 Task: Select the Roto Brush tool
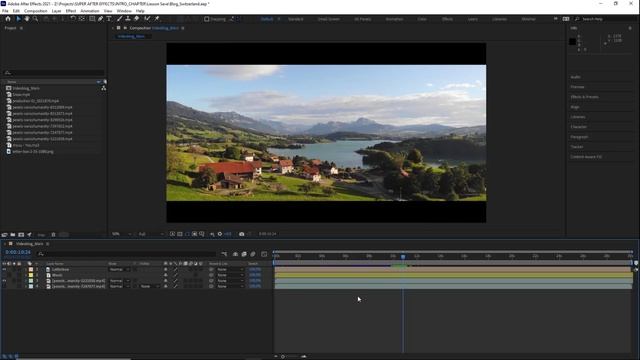pos(147,19)
